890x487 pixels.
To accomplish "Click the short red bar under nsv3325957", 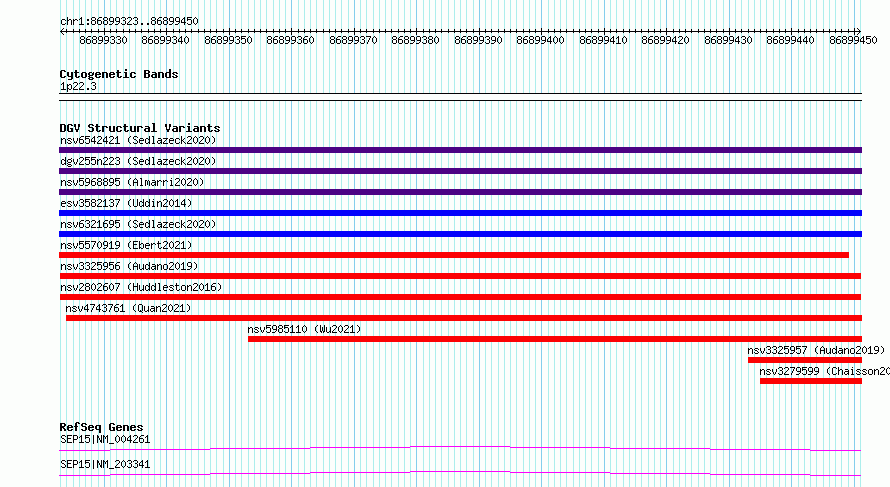I will [805, 360].
